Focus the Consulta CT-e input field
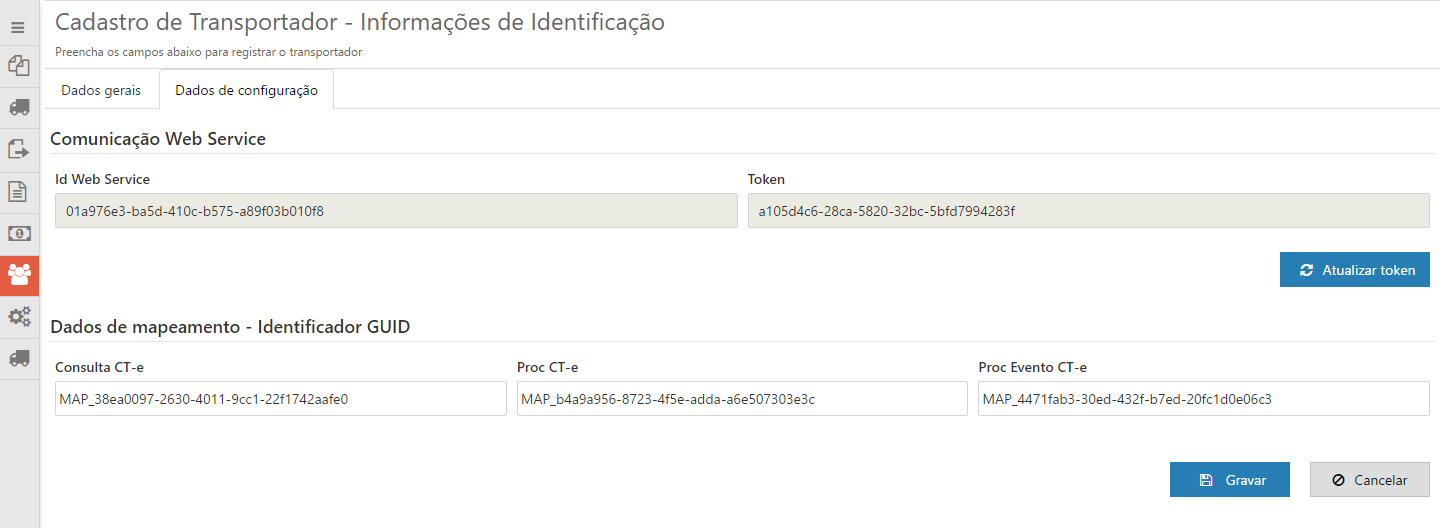The height and width of the screenshot is (528, 1440). click(281, 399)
